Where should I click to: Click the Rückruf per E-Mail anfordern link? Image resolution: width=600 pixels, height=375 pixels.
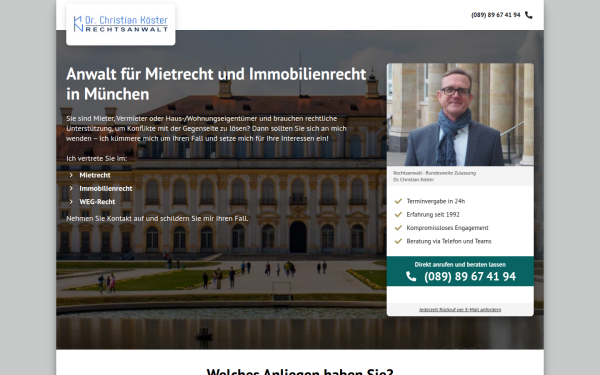click(460, 310)
